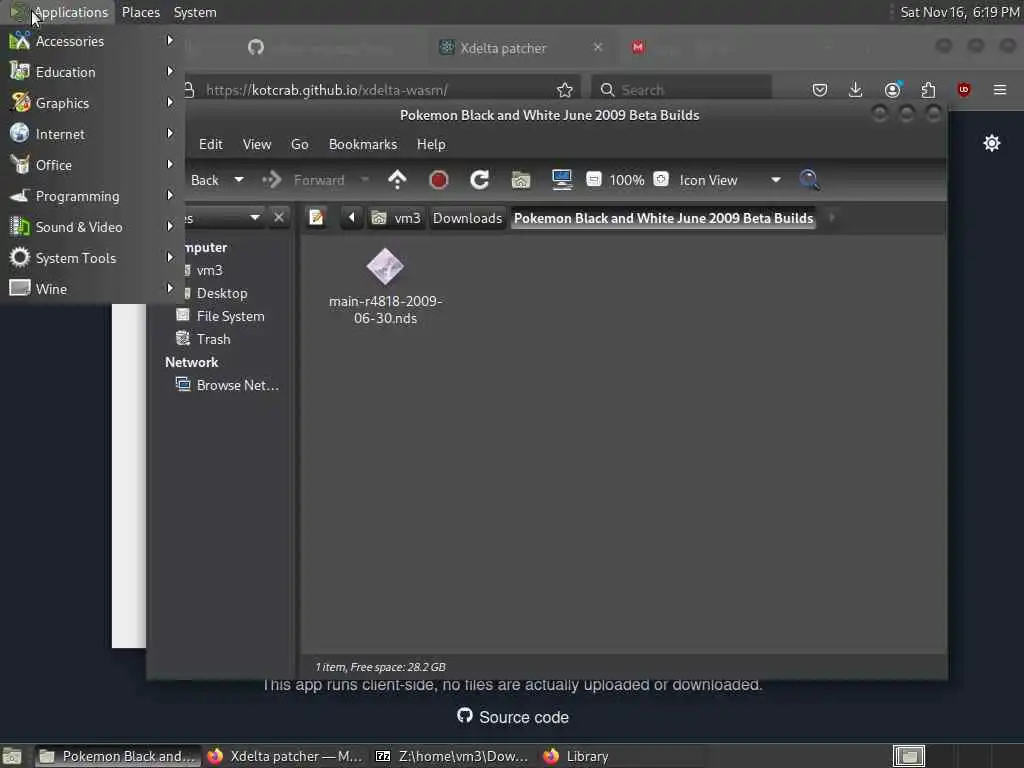The image size is (1024, 768).
Task: Click the file search magnifier icon
Action: (809, 180)
